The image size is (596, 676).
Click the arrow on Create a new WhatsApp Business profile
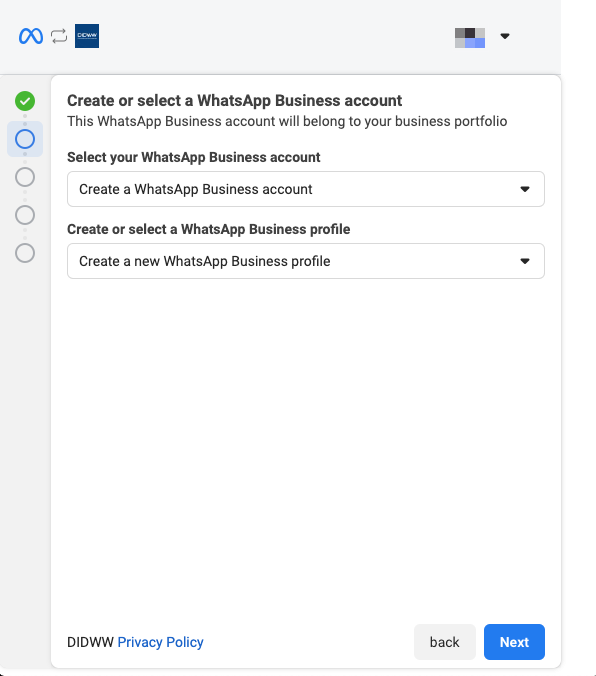525,261
